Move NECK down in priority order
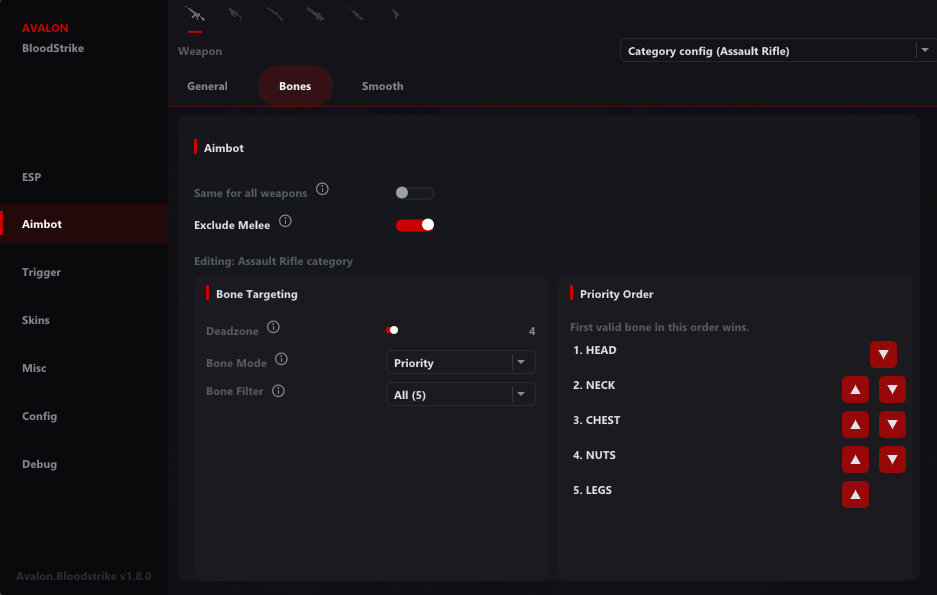The height and width of the screenshot is (595, 937). (892, 389)
